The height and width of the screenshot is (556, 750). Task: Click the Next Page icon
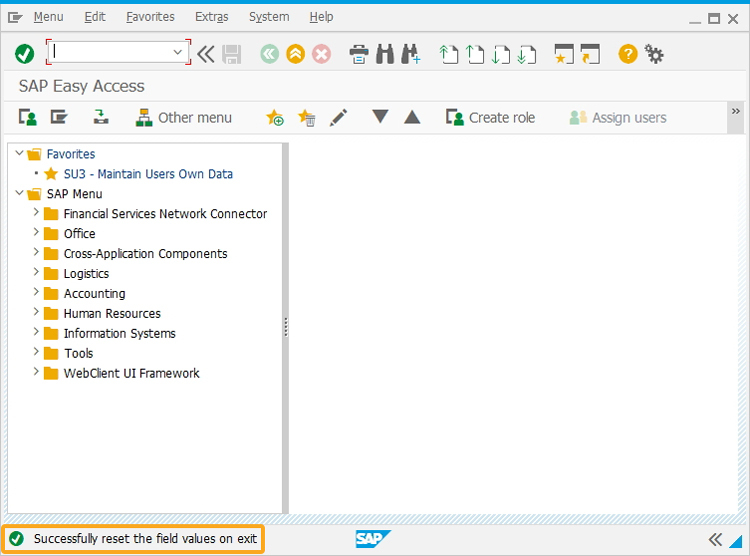click(x=500, y=54)
